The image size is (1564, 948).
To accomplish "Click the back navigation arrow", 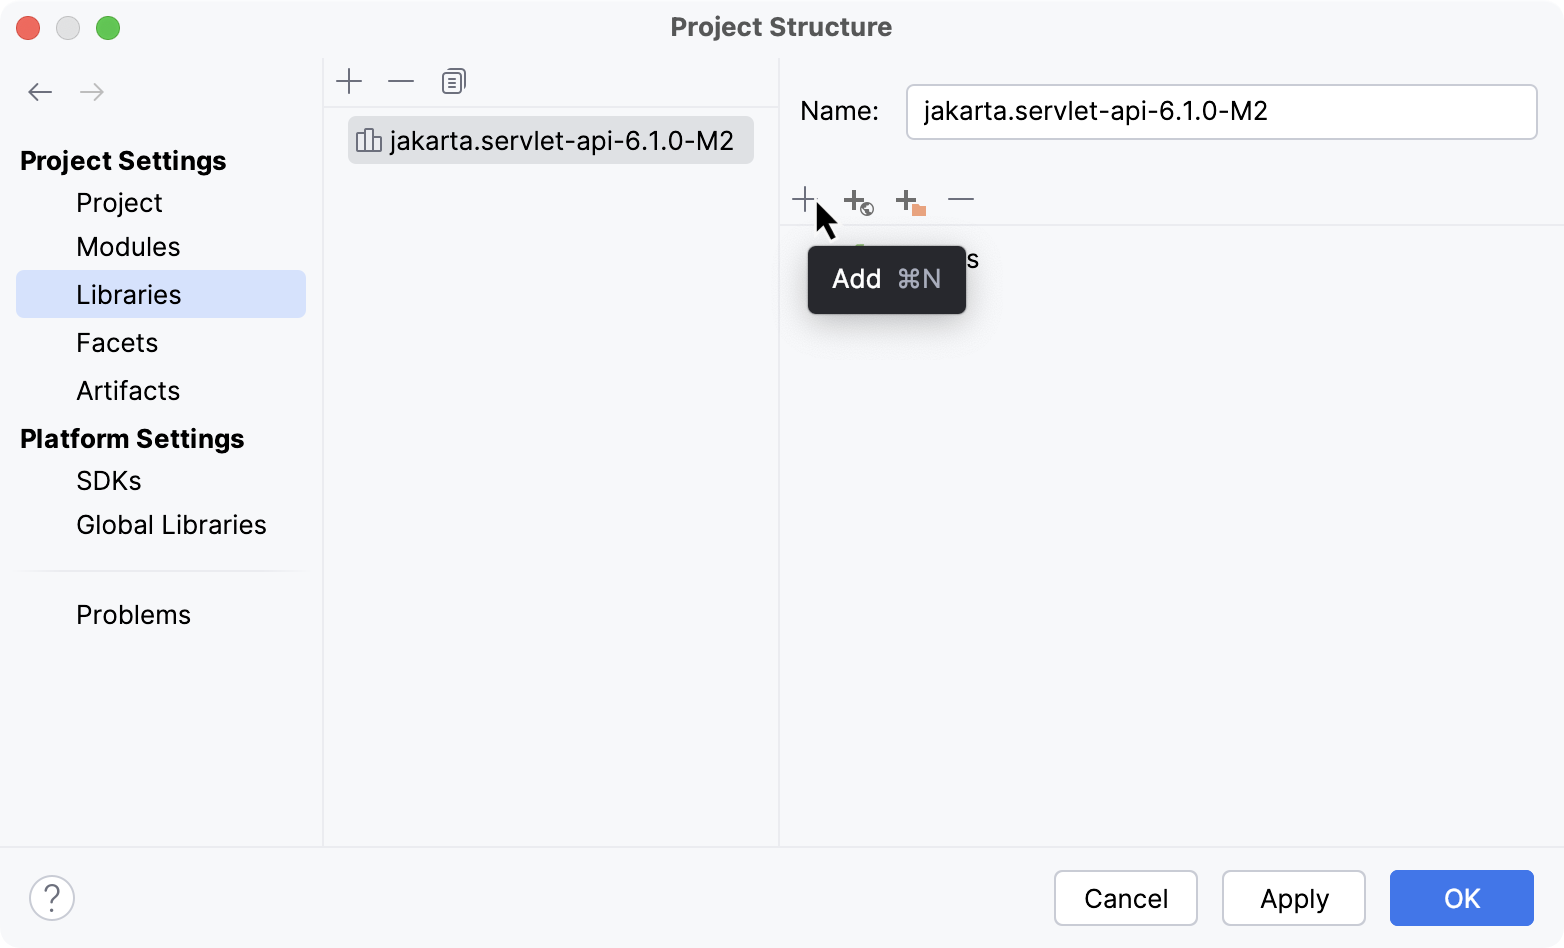I will pyautogui.click(x=40, y=93).
